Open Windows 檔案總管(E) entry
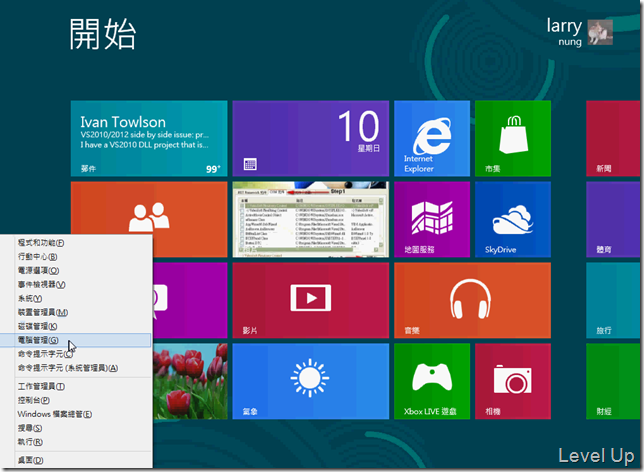 click(76, 414)
